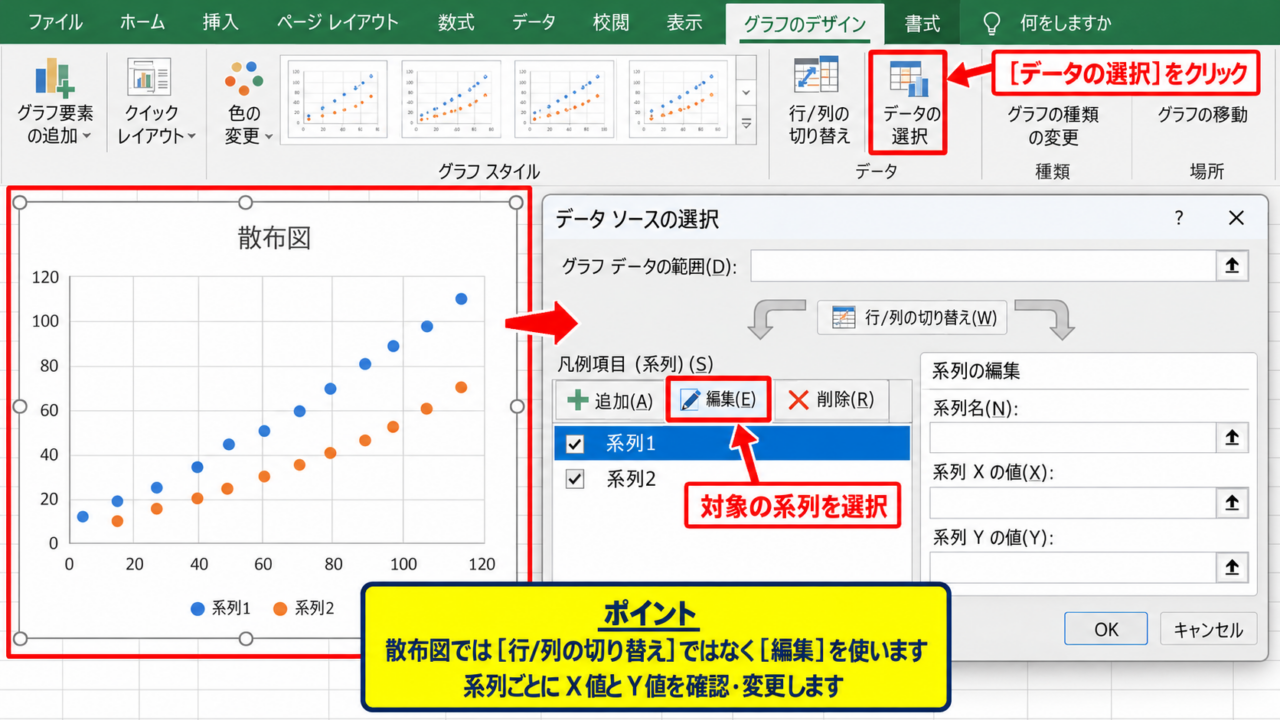Click the 行/列の切り替え(W) dialog button
This screenshot has width=1280, height=720.
[x=912, y=318]
